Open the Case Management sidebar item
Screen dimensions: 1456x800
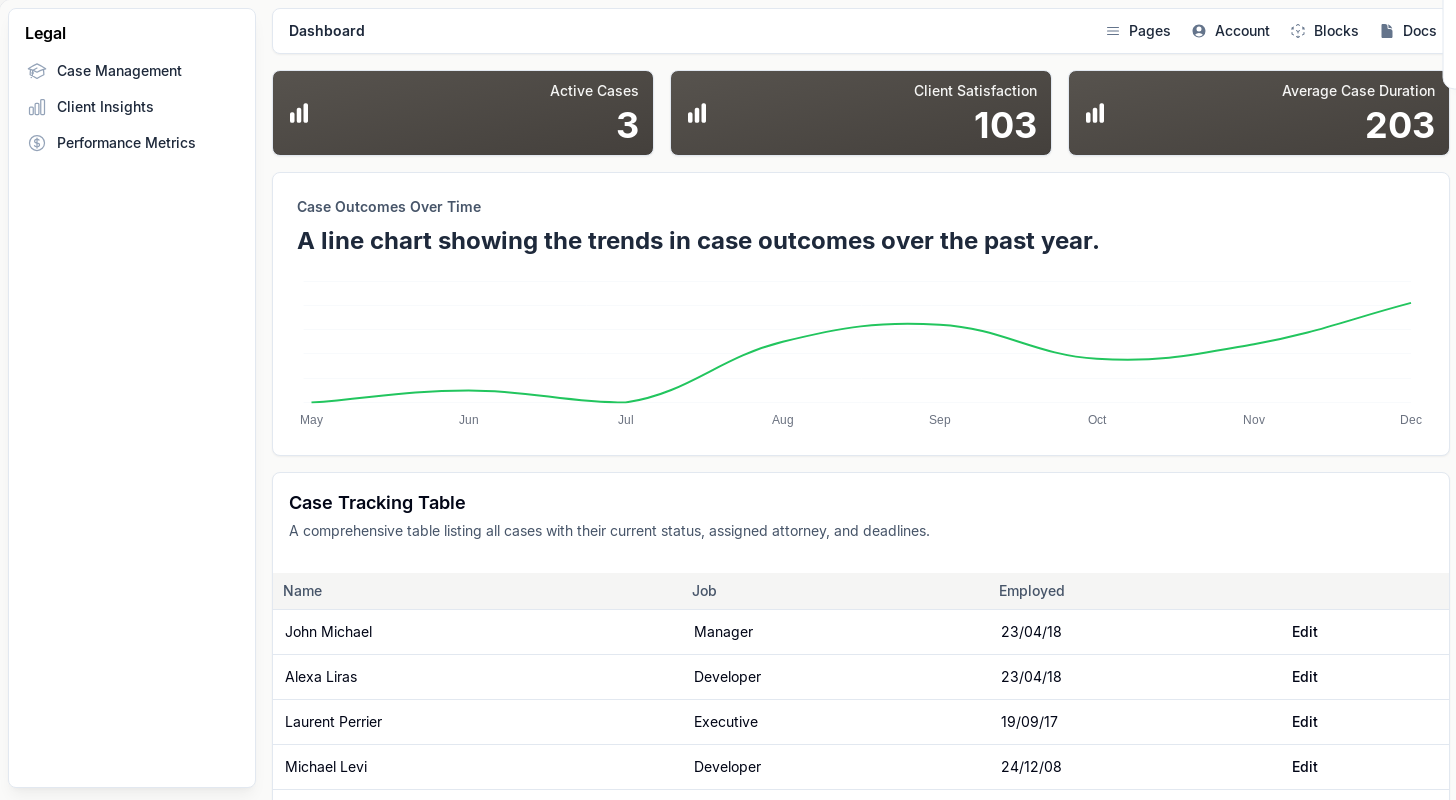click(x=119, y=71)
